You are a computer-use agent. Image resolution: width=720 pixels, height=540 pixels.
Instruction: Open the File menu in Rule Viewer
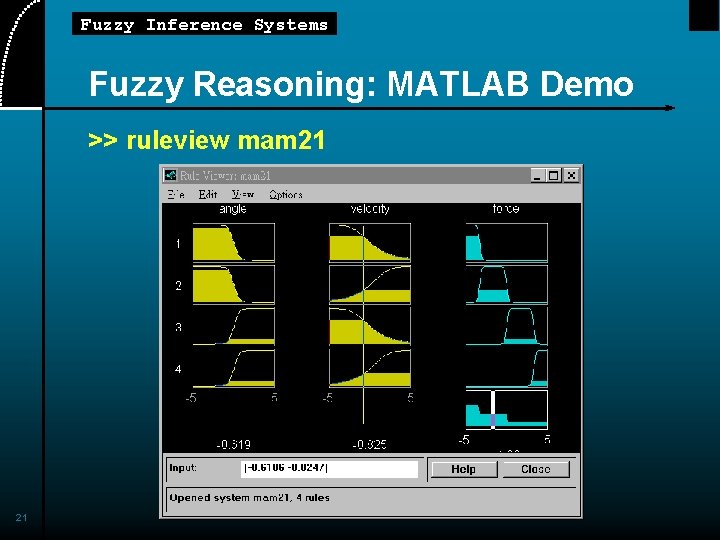[176, 195]
